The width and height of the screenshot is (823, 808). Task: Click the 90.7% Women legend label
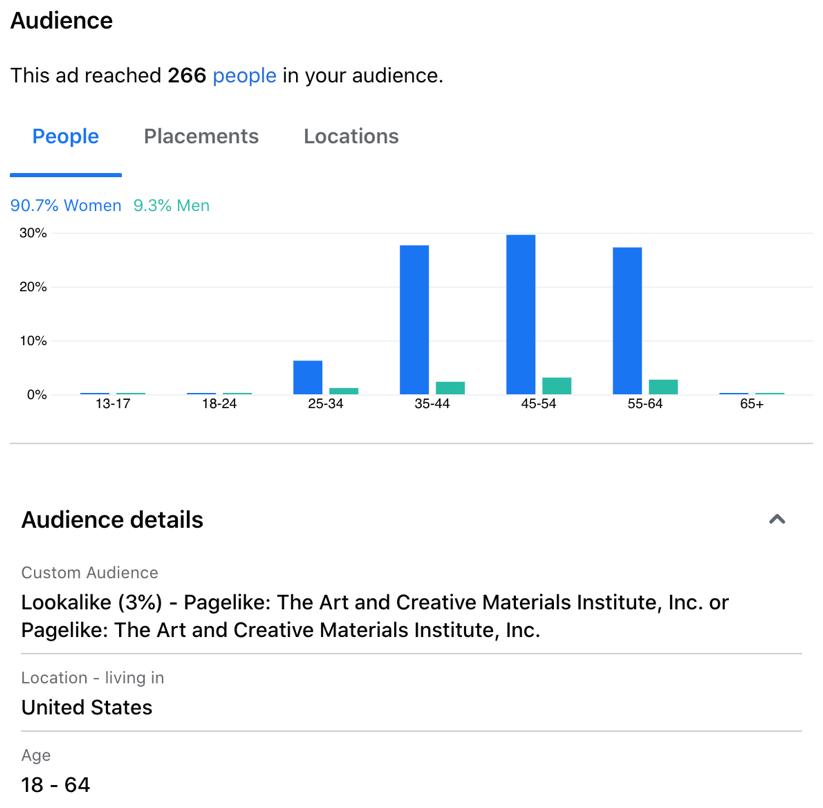(x=66, y=205)
